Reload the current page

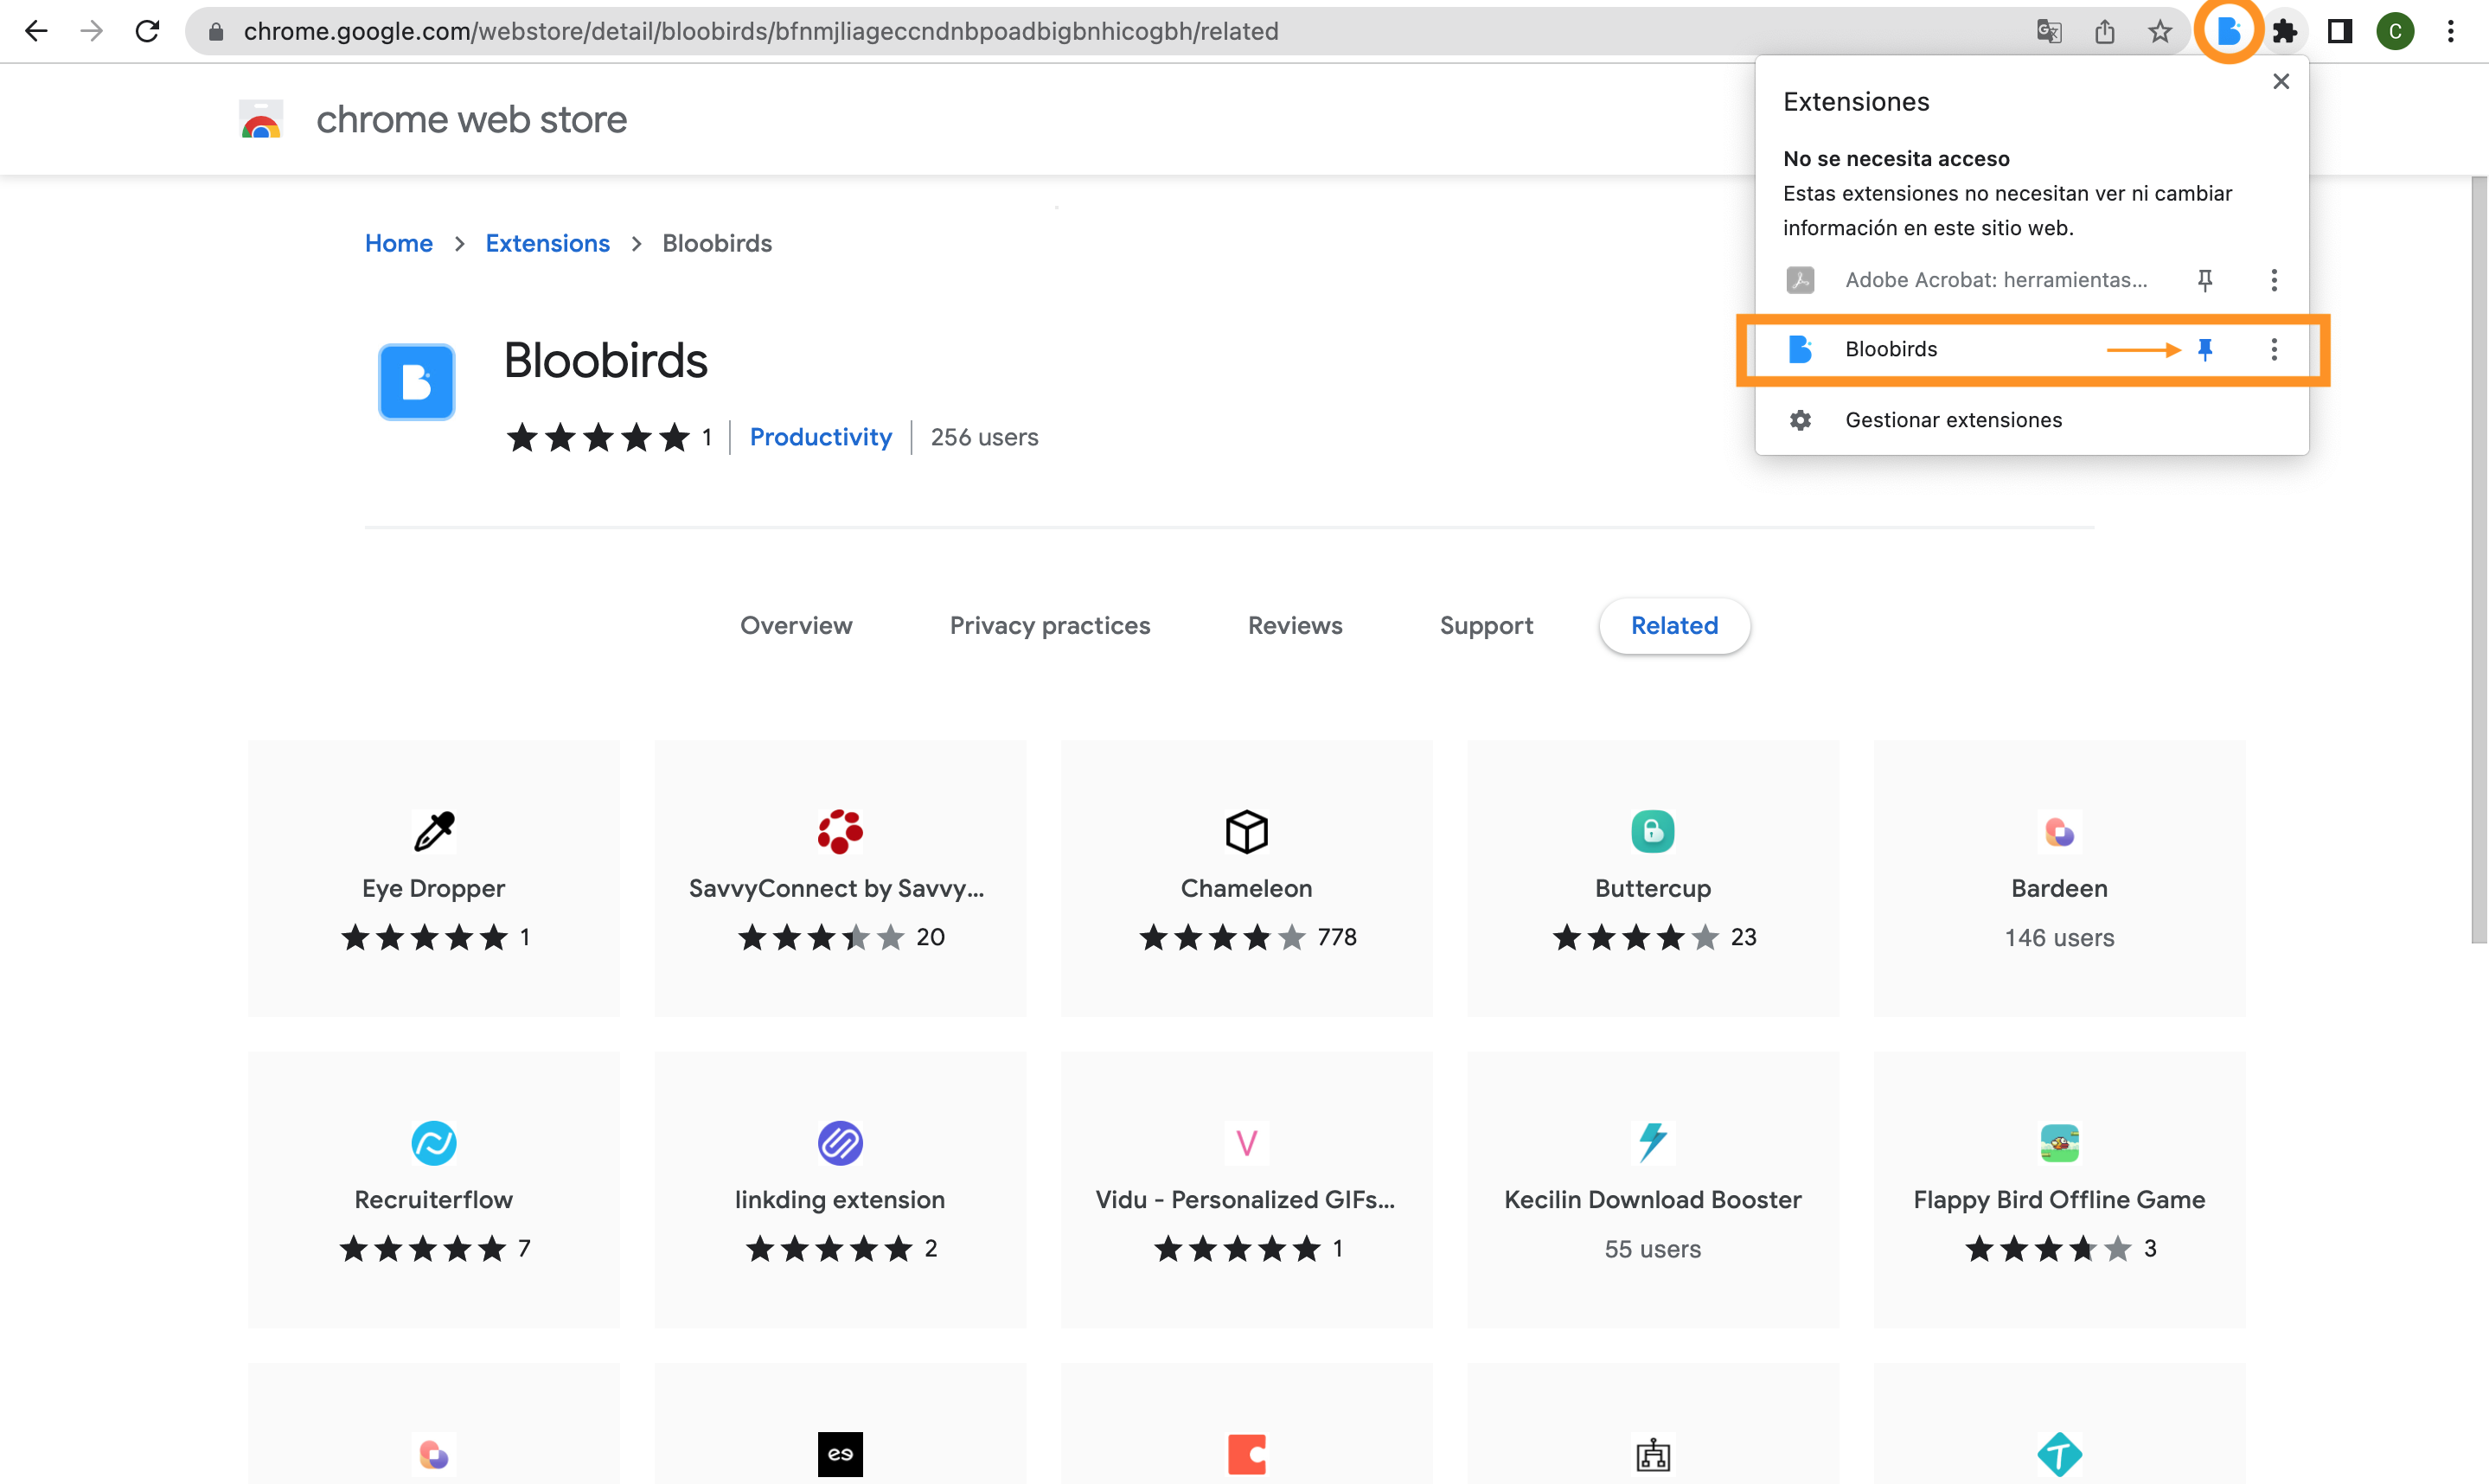[x=147, y=31]
